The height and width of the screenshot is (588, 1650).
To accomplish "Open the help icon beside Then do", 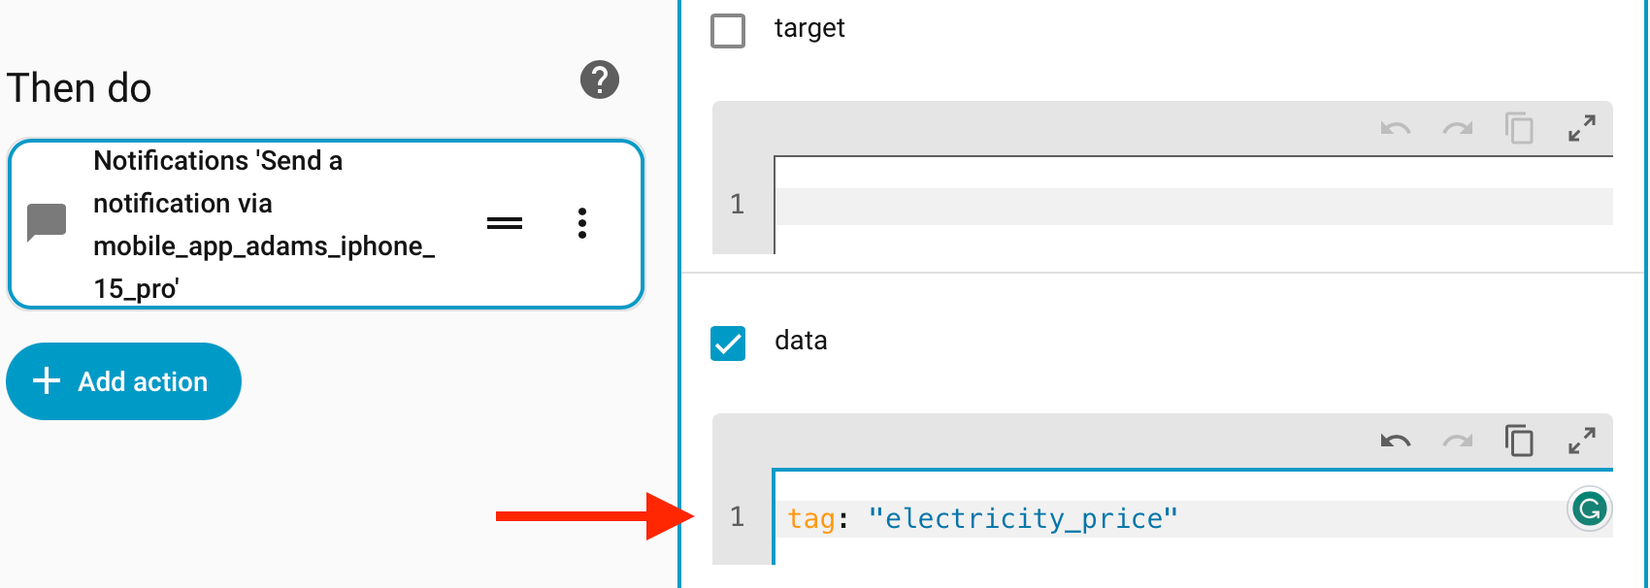I will (600, 80).
